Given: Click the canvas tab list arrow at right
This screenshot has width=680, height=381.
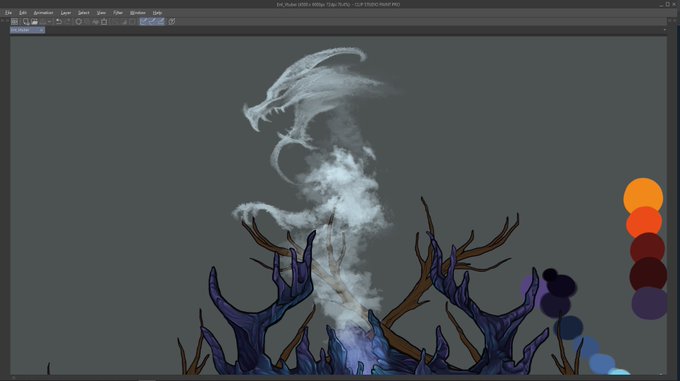Looking at the screenshot, I should 665,30.
